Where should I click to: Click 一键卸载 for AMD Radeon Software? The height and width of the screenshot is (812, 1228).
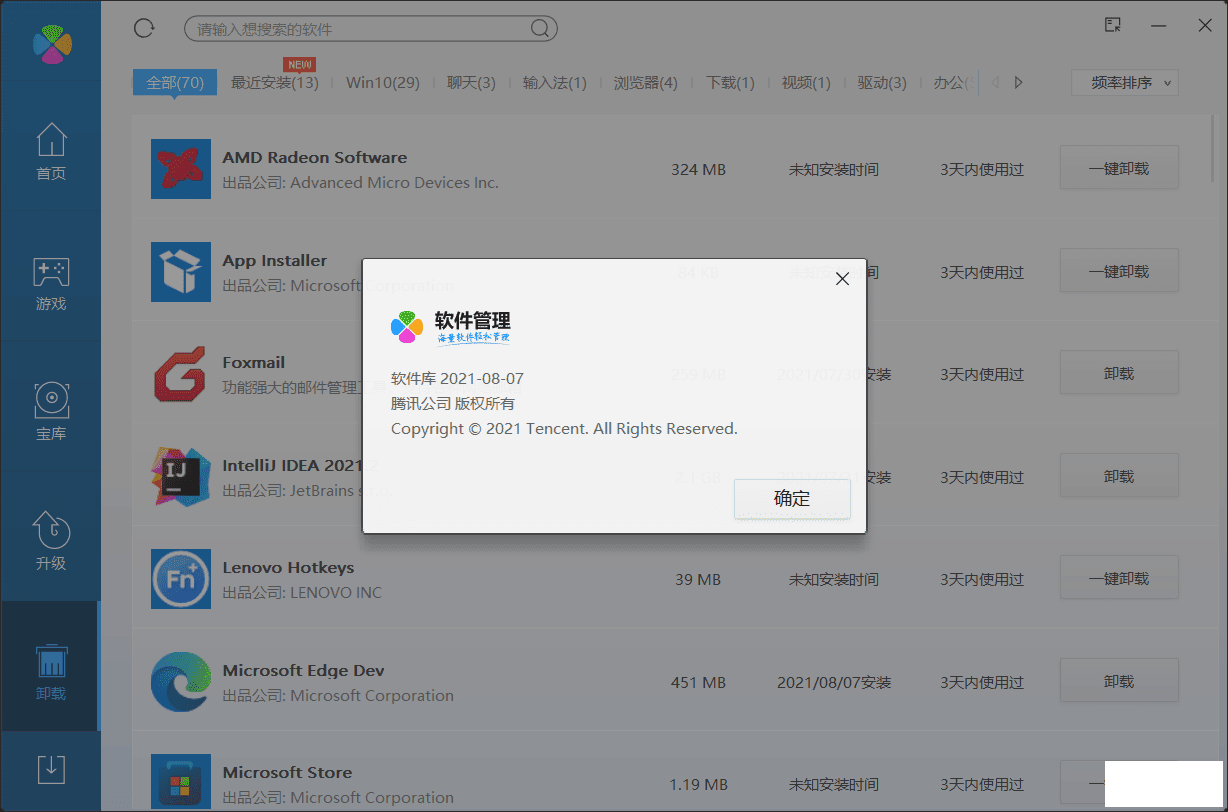tap(1119, 168)
